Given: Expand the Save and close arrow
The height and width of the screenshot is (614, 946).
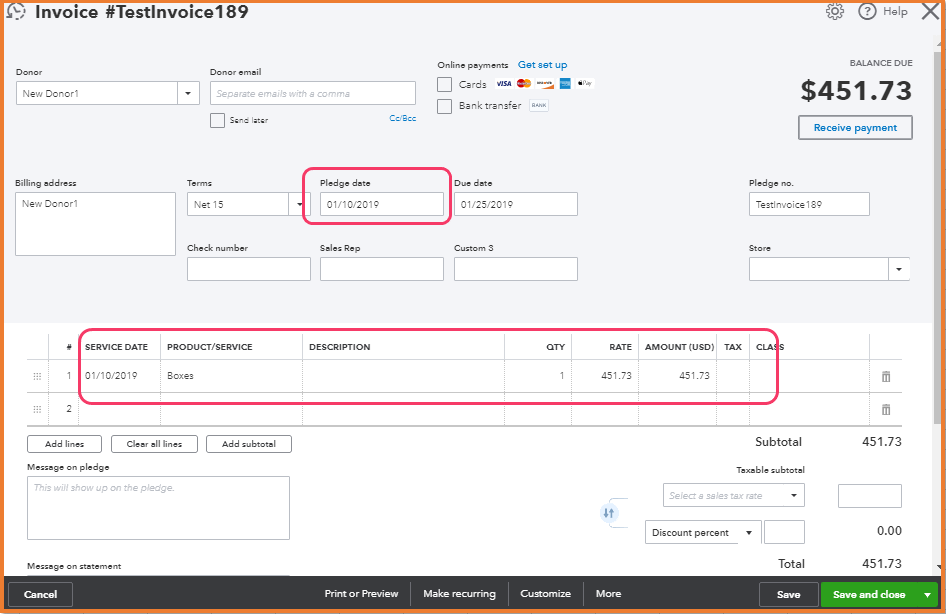Looking at the screenshot, I should click(927, 595).
